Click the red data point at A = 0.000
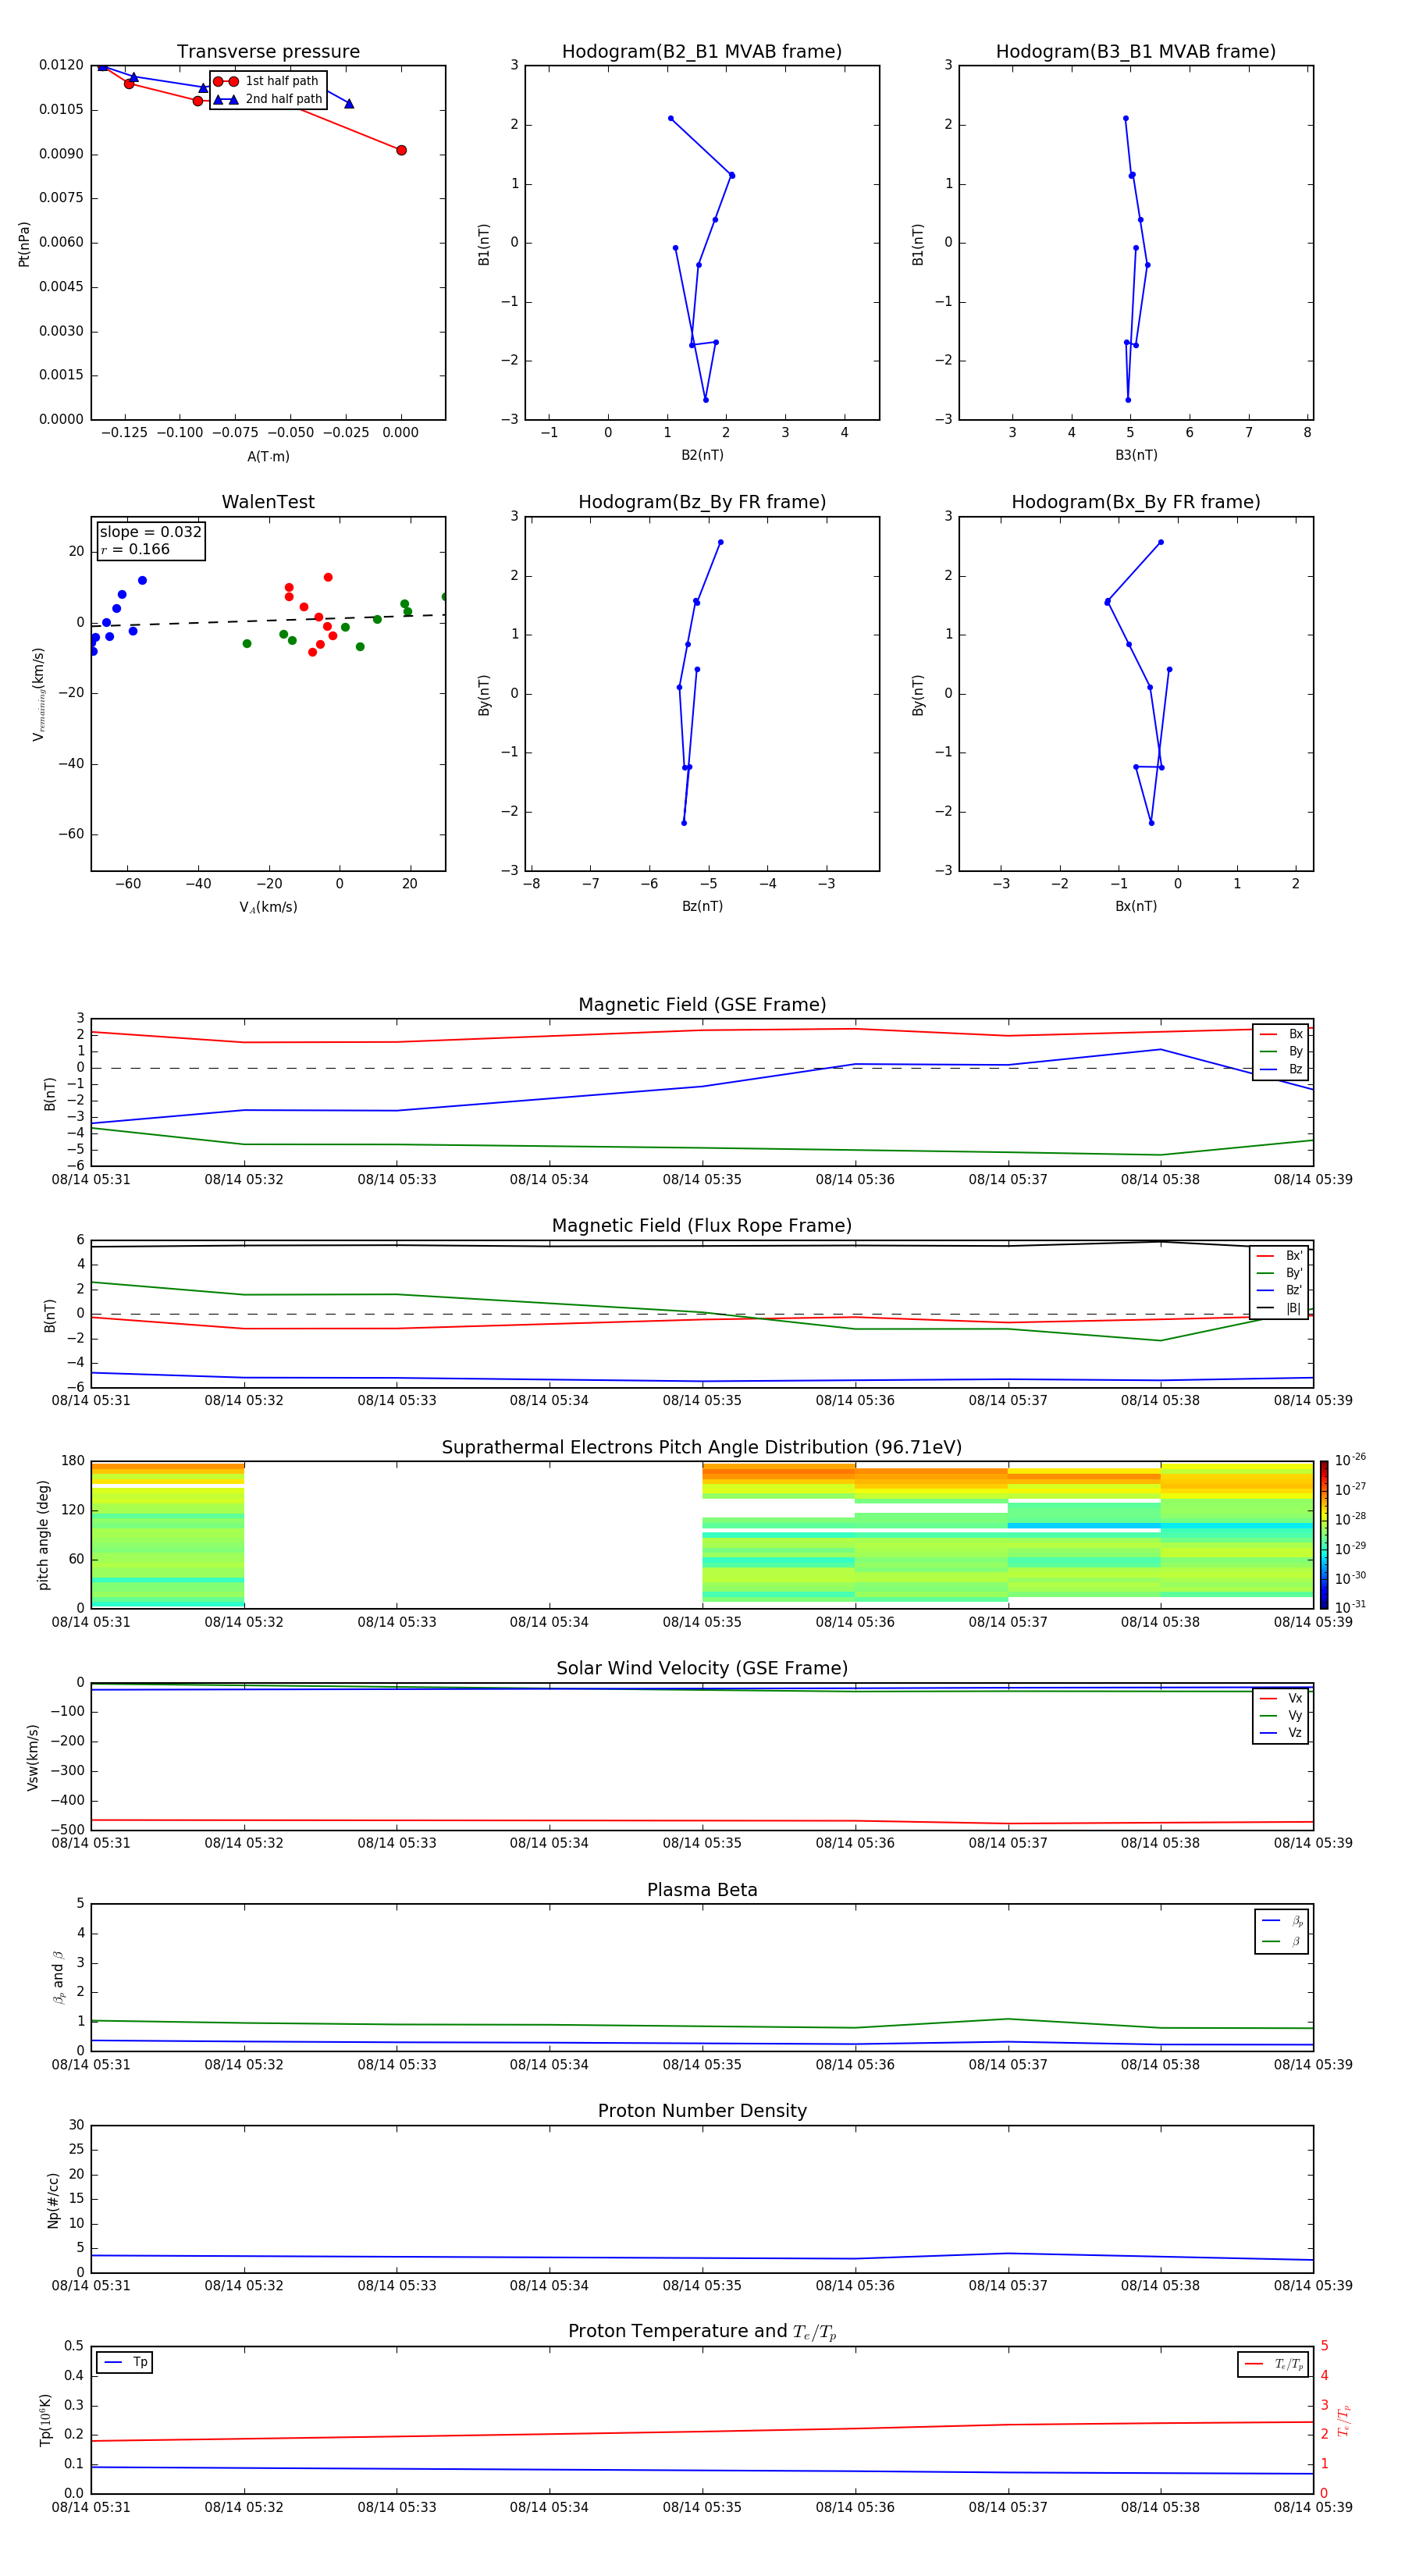This screenshot has width=1405, height=2576. point(401,150)
